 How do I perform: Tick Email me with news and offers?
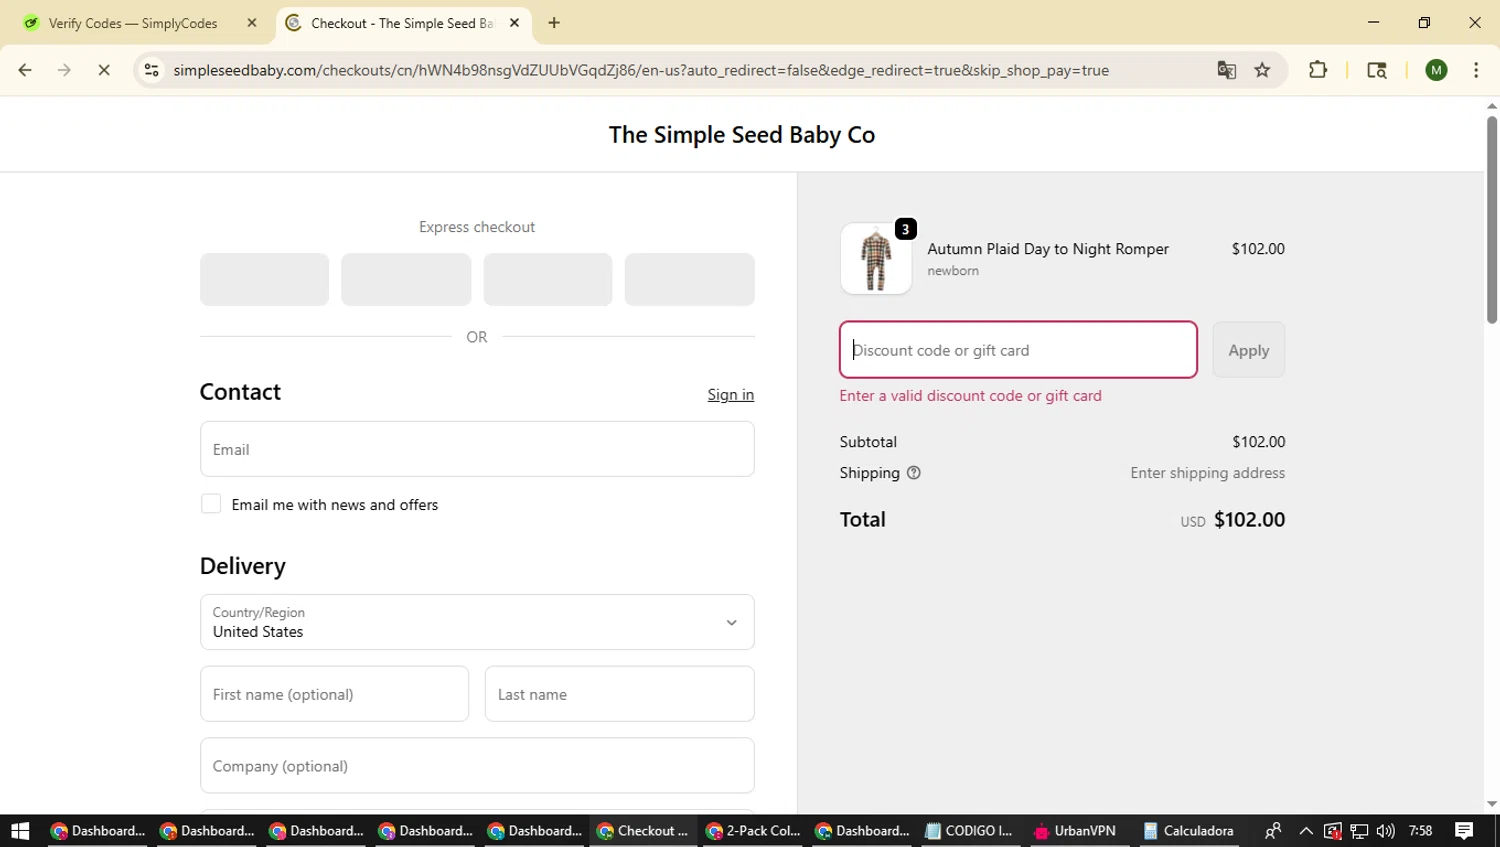pos(211,504)
